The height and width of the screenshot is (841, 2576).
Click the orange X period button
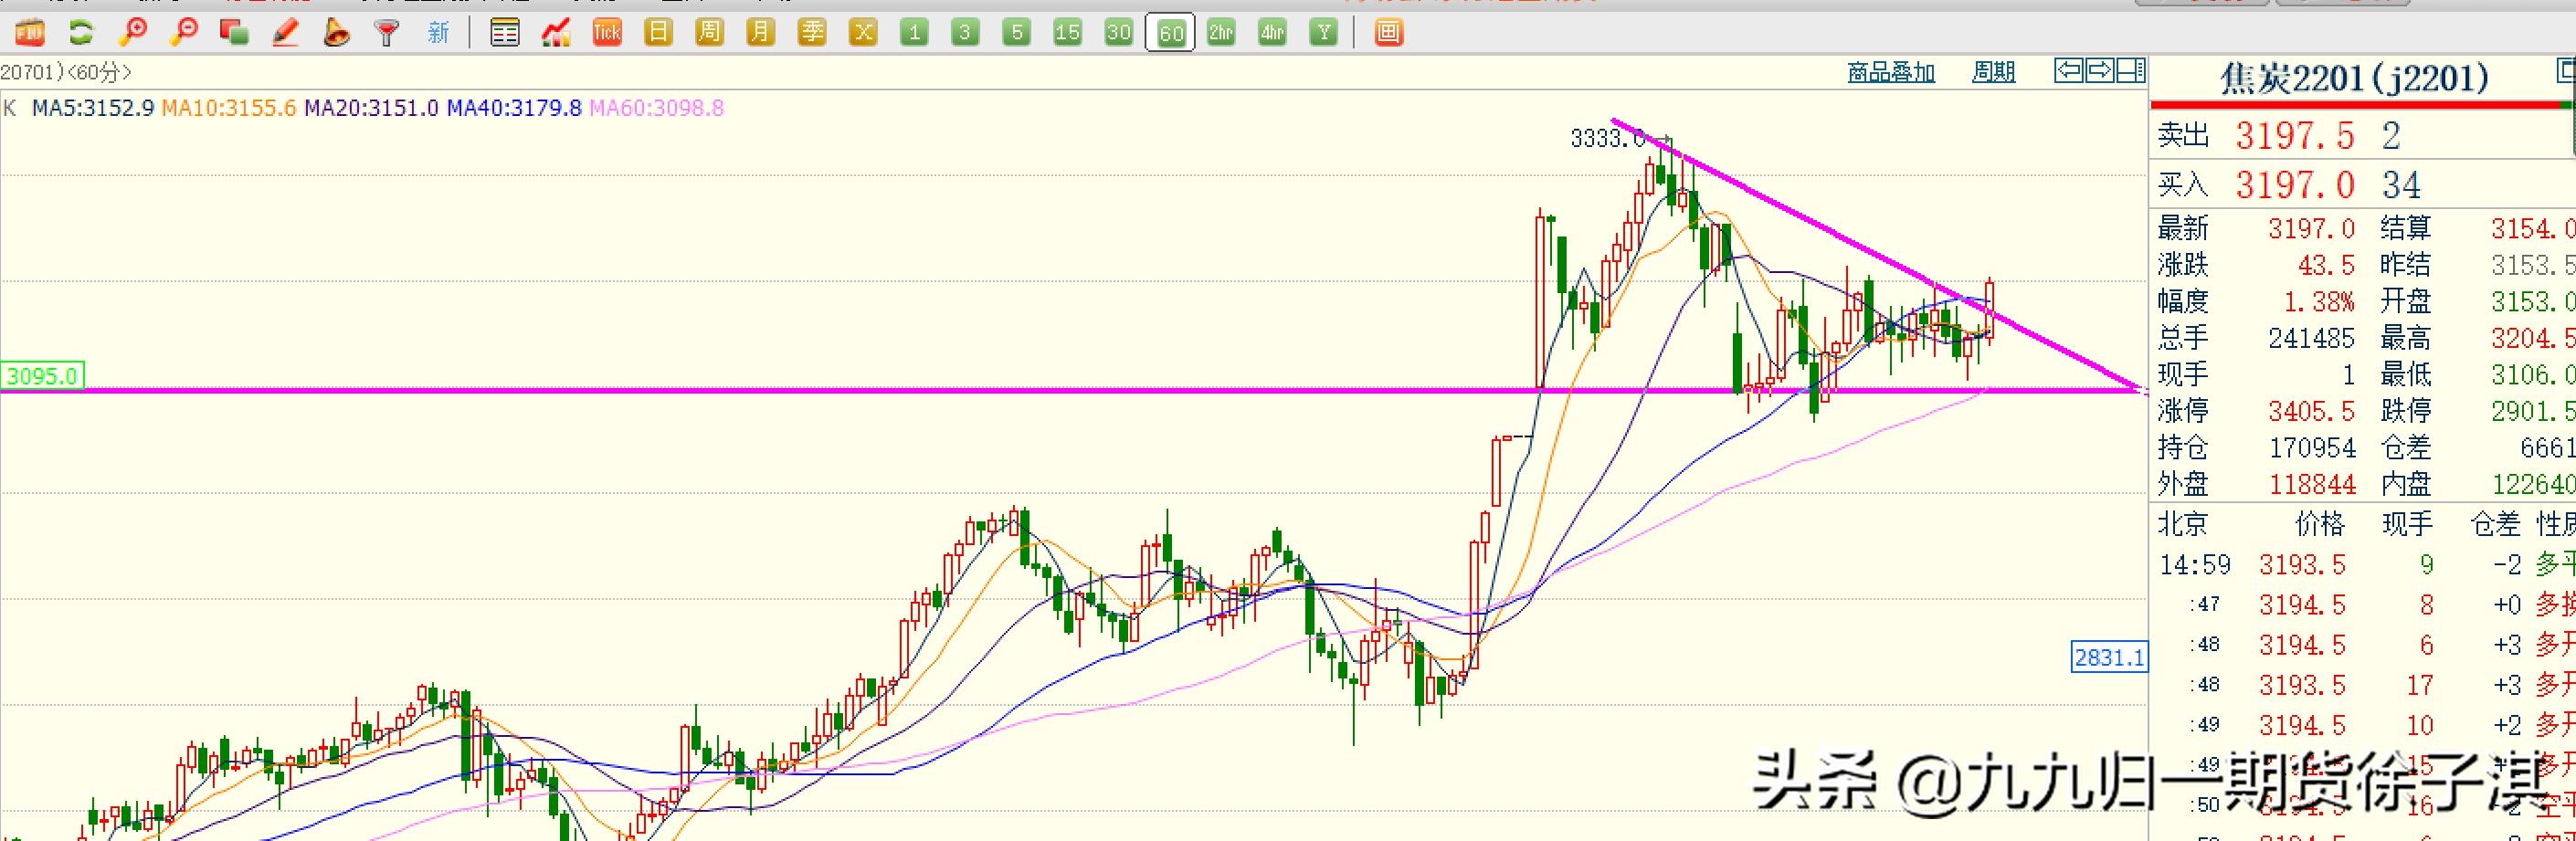(863, 33)
